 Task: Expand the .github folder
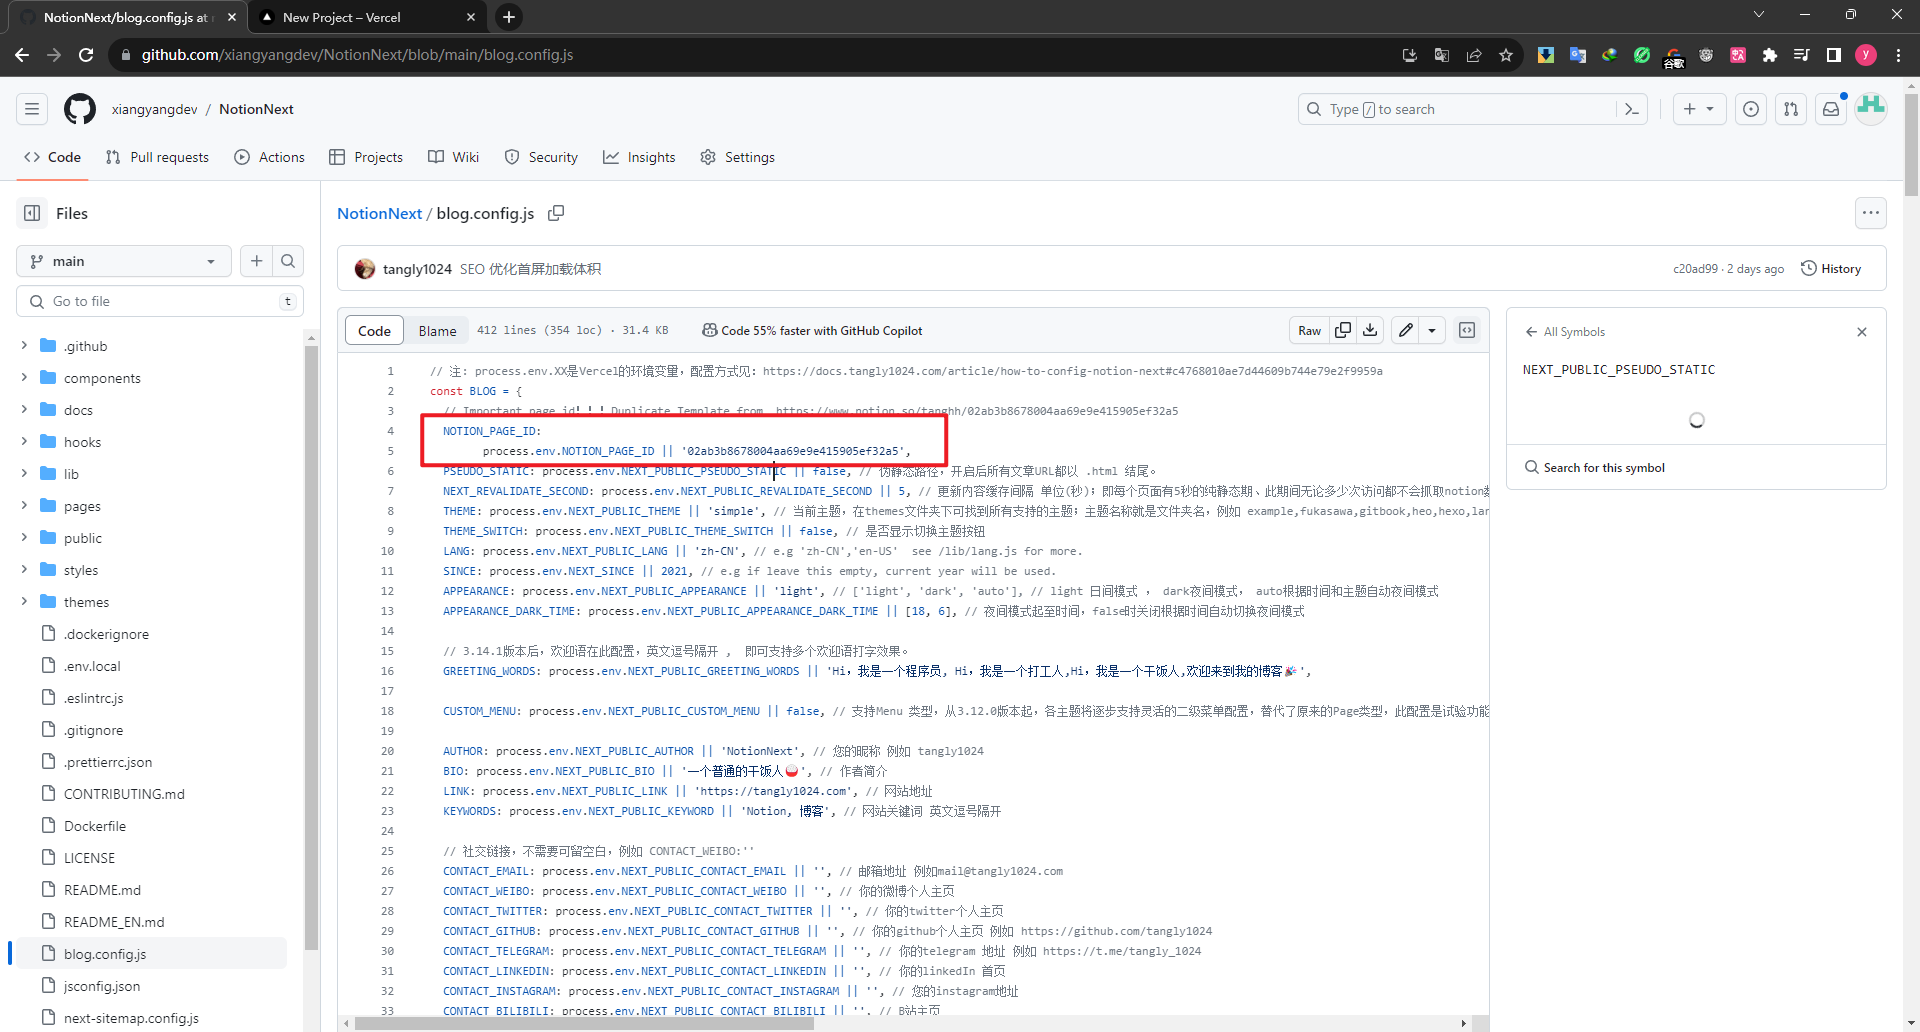(24, 345)
